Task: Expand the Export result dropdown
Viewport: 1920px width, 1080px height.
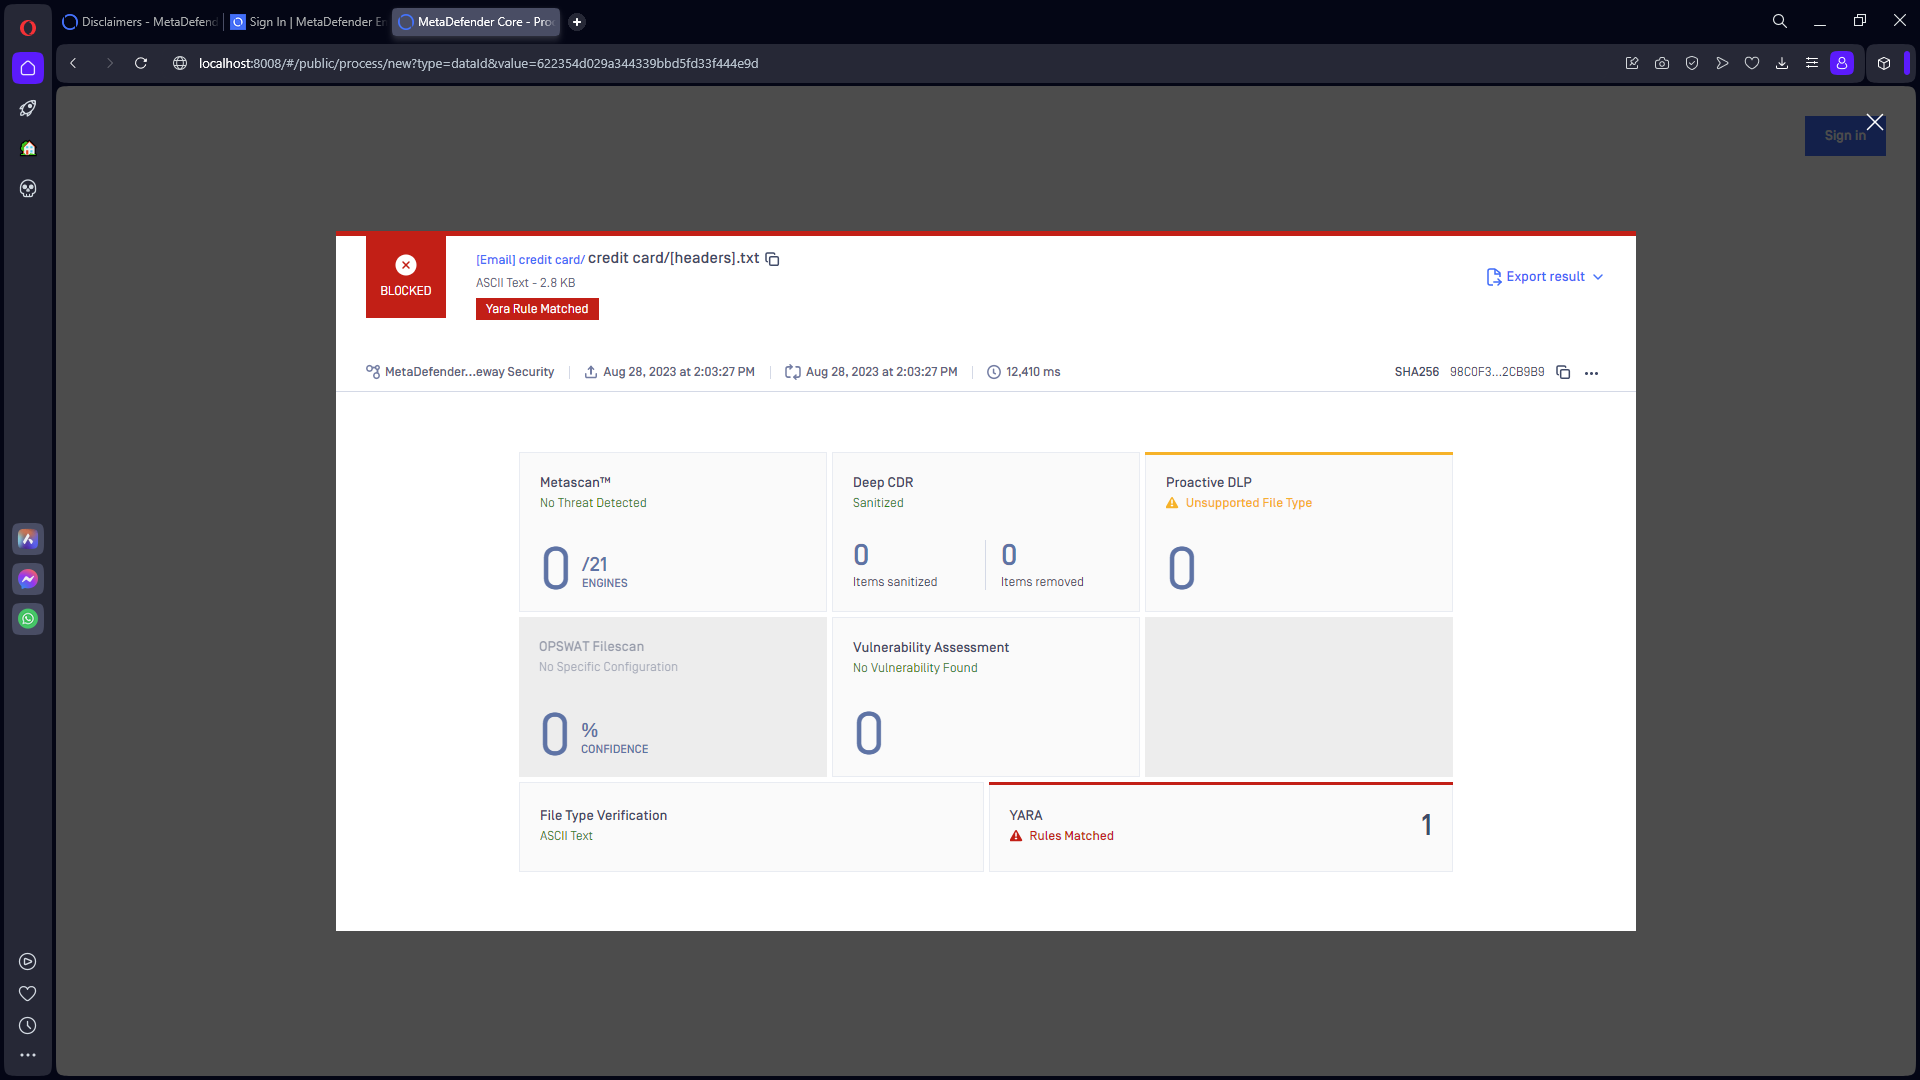Action: [x=1545, y=277]
